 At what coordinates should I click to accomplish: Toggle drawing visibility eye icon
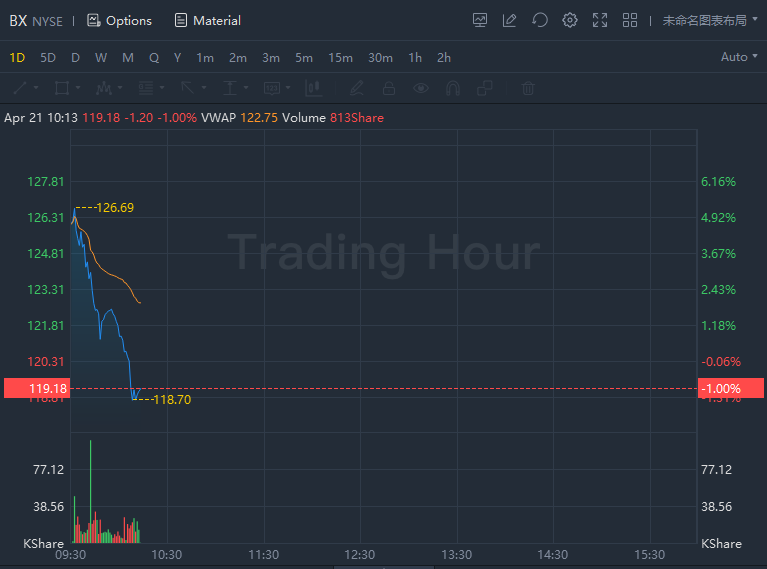pos(421,88)
